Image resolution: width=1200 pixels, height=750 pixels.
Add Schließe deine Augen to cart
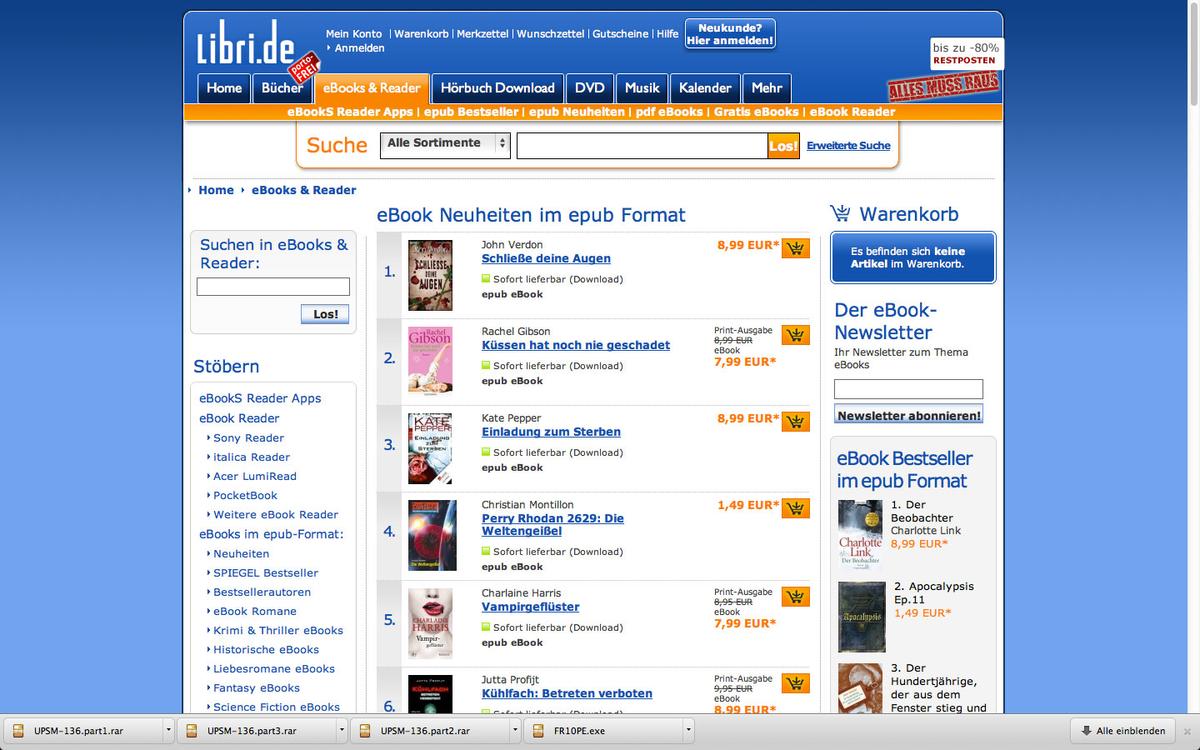[x=796, y=248]
